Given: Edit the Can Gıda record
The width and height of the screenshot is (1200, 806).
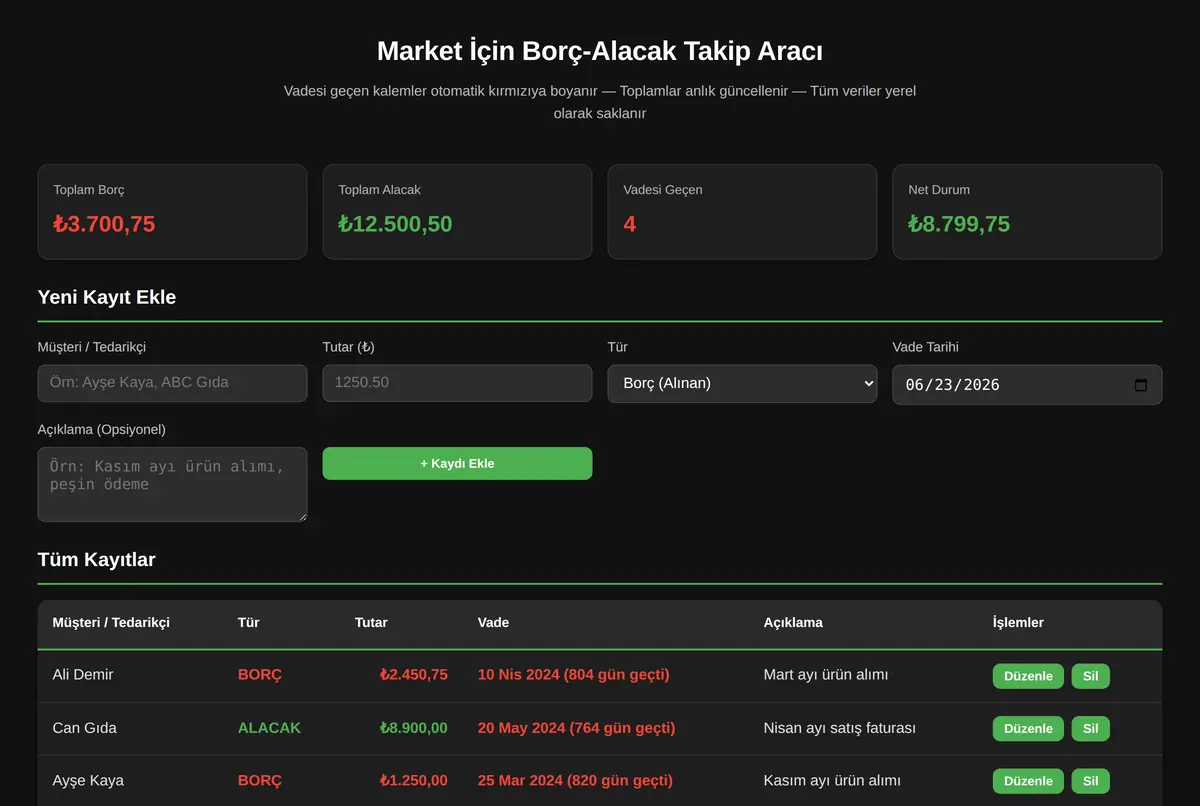Looking at the screenshot, I should [x=1028, y=729].
